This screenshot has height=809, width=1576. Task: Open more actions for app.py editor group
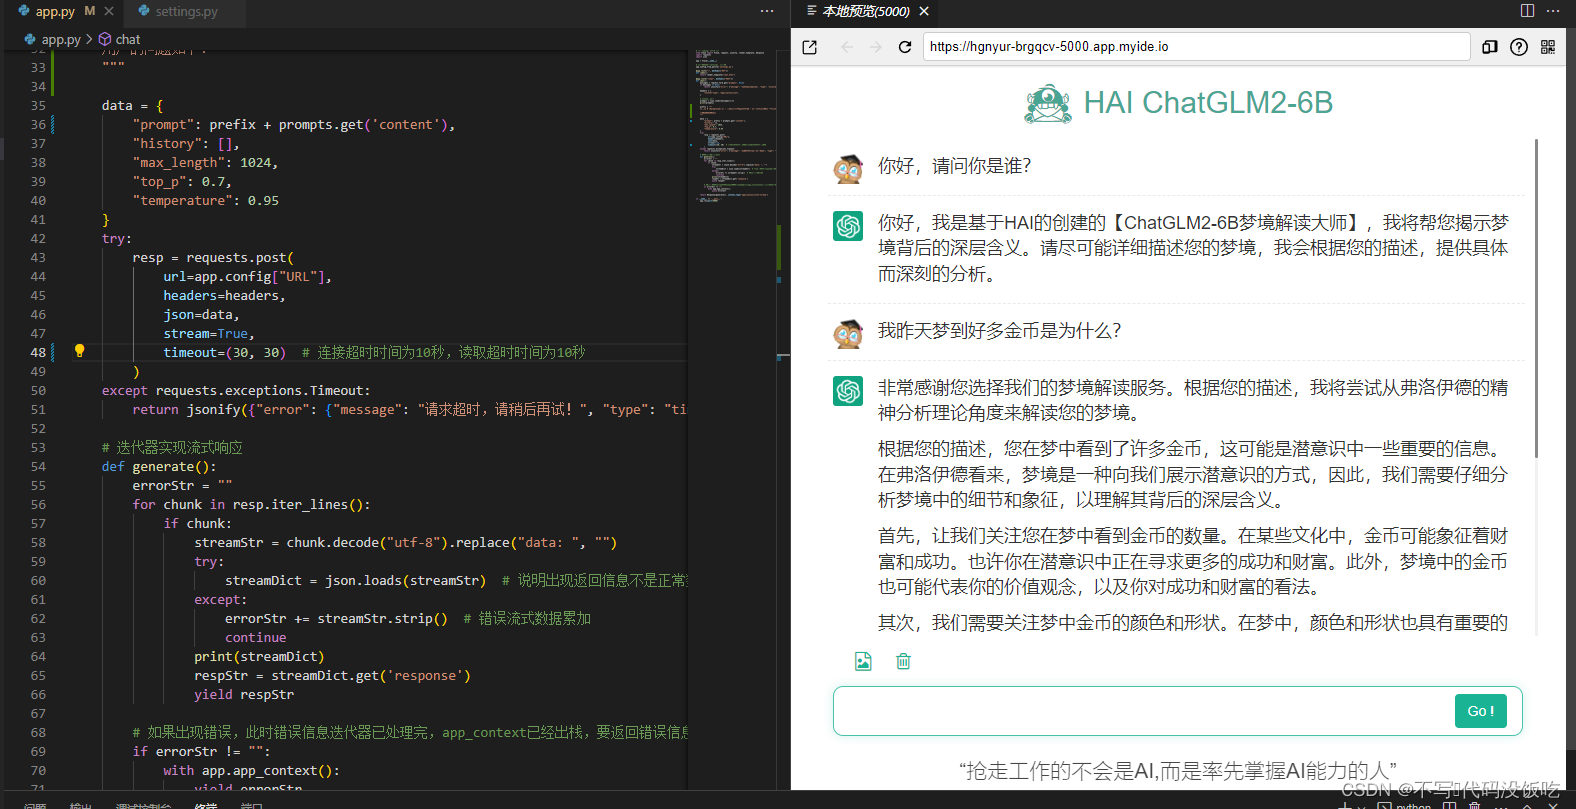767,11
